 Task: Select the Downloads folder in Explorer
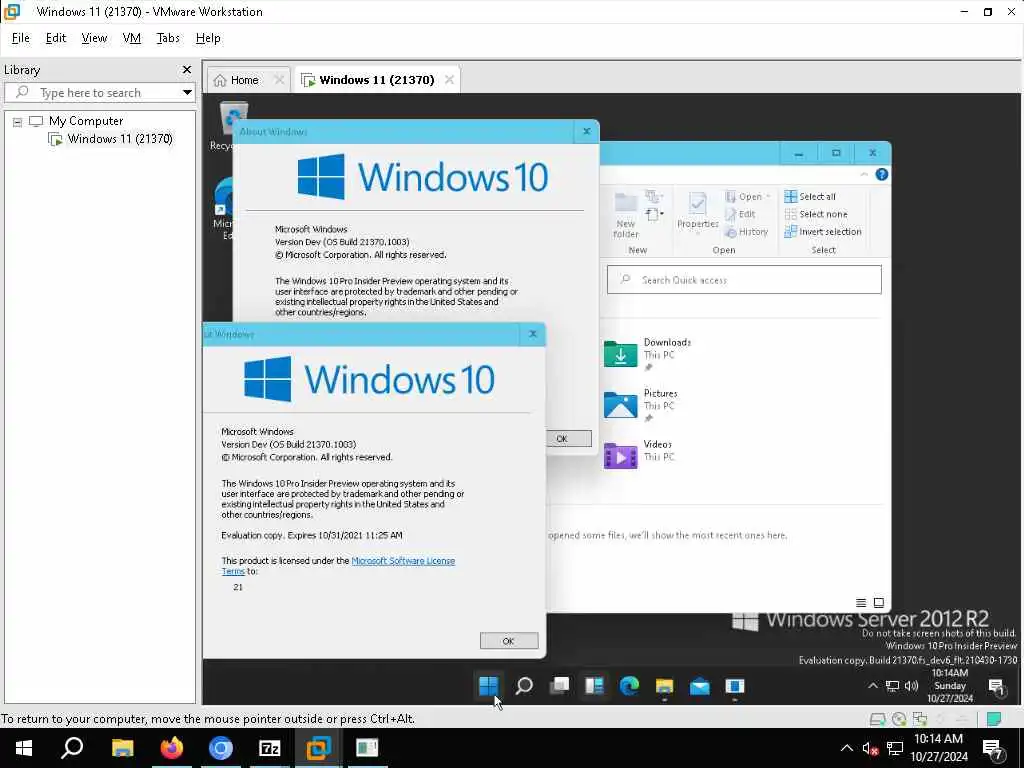coord(647,353)
